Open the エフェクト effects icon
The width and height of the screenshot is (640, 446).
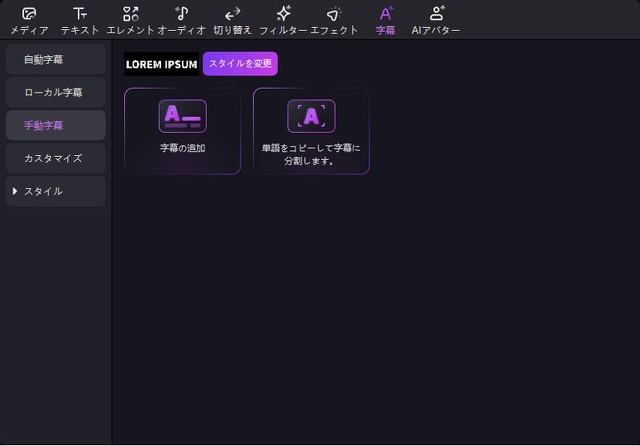click(x=334, y=15)
